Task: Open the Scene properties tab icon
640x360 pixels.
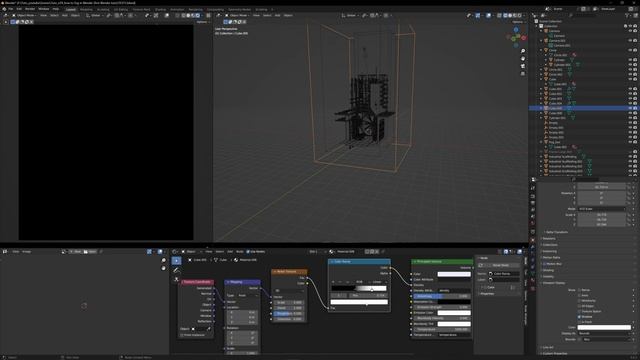Action: (533, 216)
